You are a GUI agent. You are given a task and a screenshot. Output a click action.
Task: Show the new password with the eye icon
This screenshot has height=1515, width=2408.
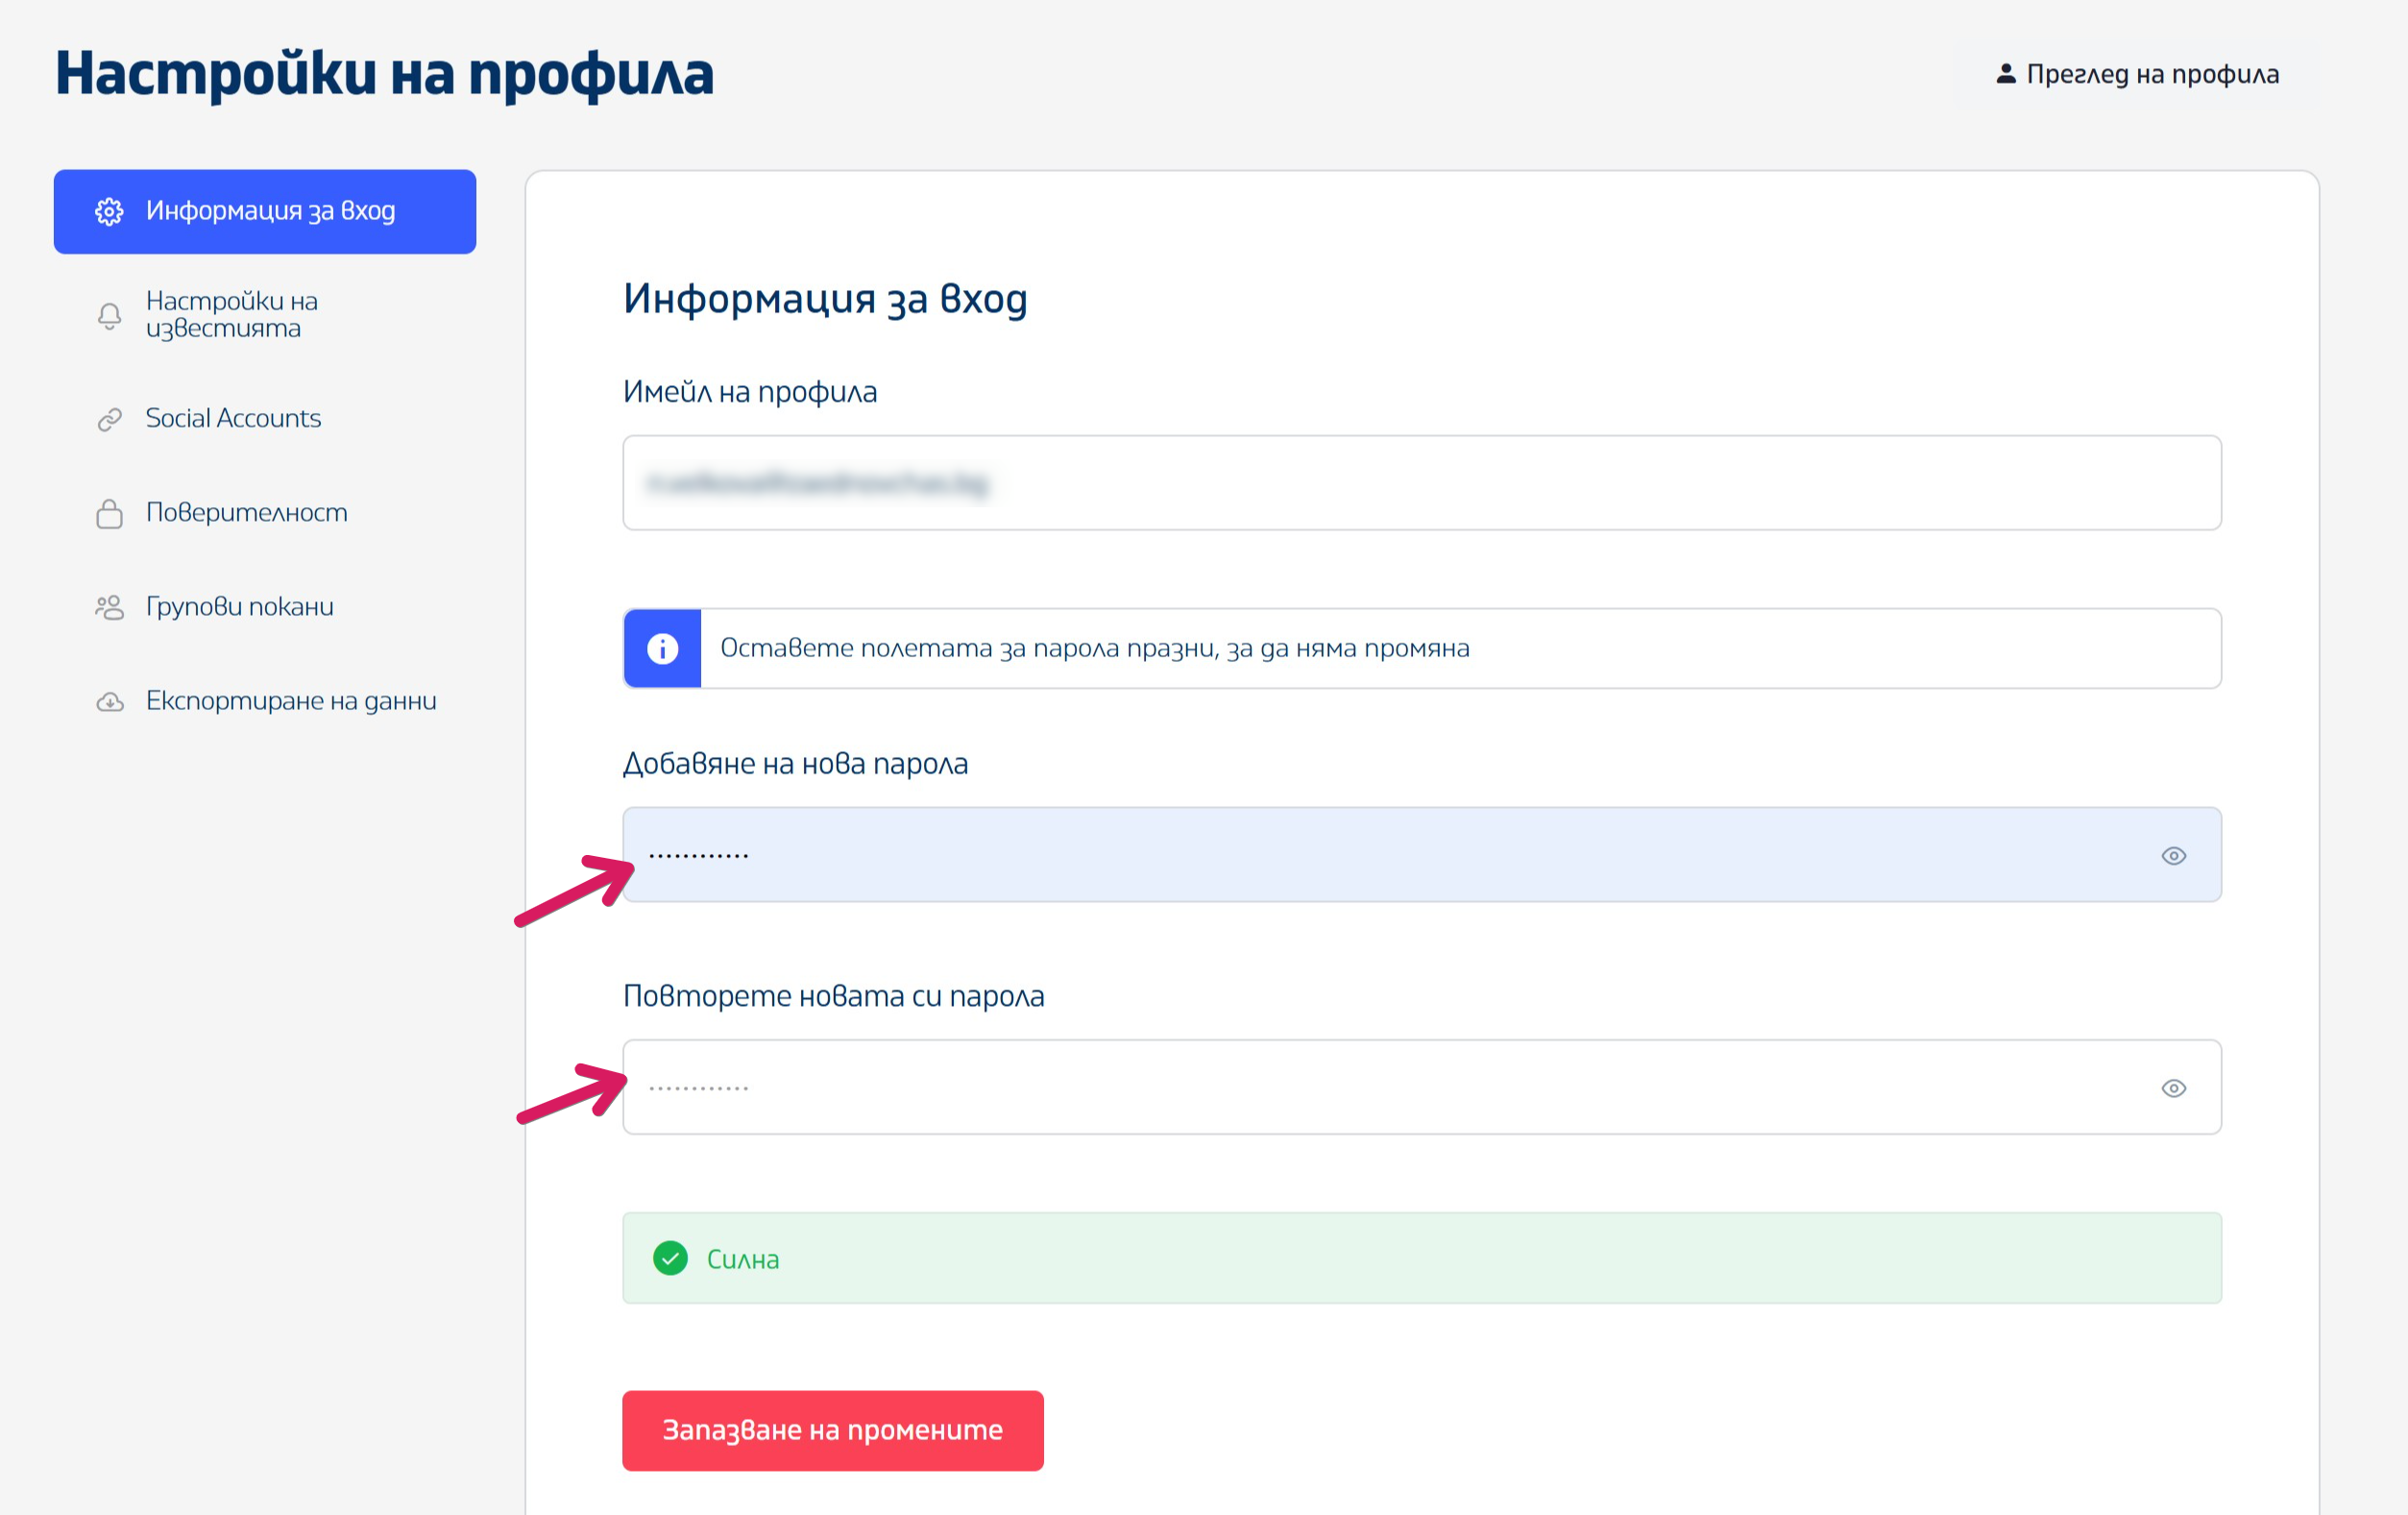coord(2173,856)
